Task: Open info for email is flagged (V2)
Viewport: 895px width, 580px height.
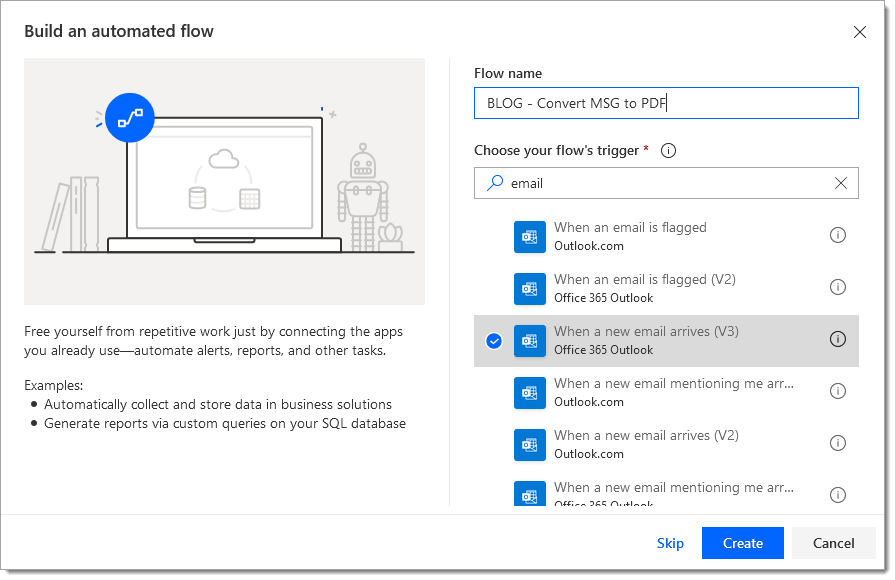Action: 838,287
